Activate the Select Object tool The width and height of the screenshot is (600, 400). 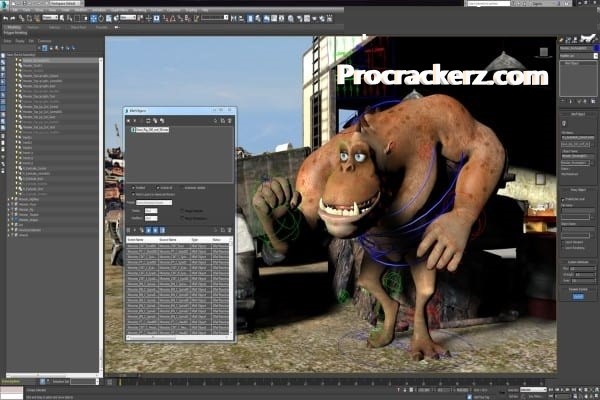click(62, 18)
